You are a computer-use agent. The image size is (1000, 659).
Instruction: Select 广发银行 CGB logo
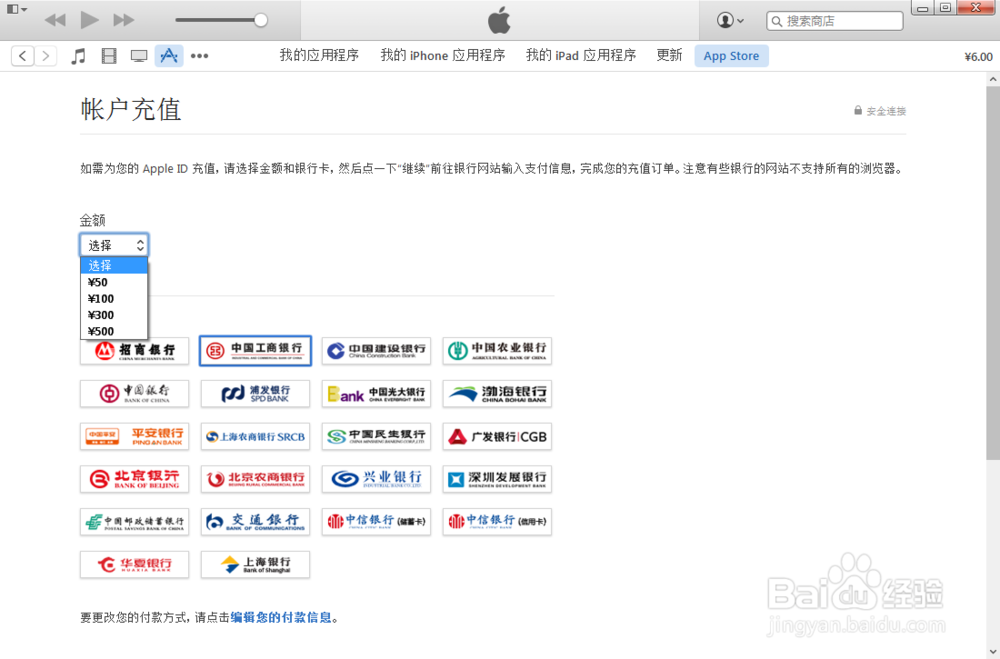pyautogui.click(x=497, y=436)
